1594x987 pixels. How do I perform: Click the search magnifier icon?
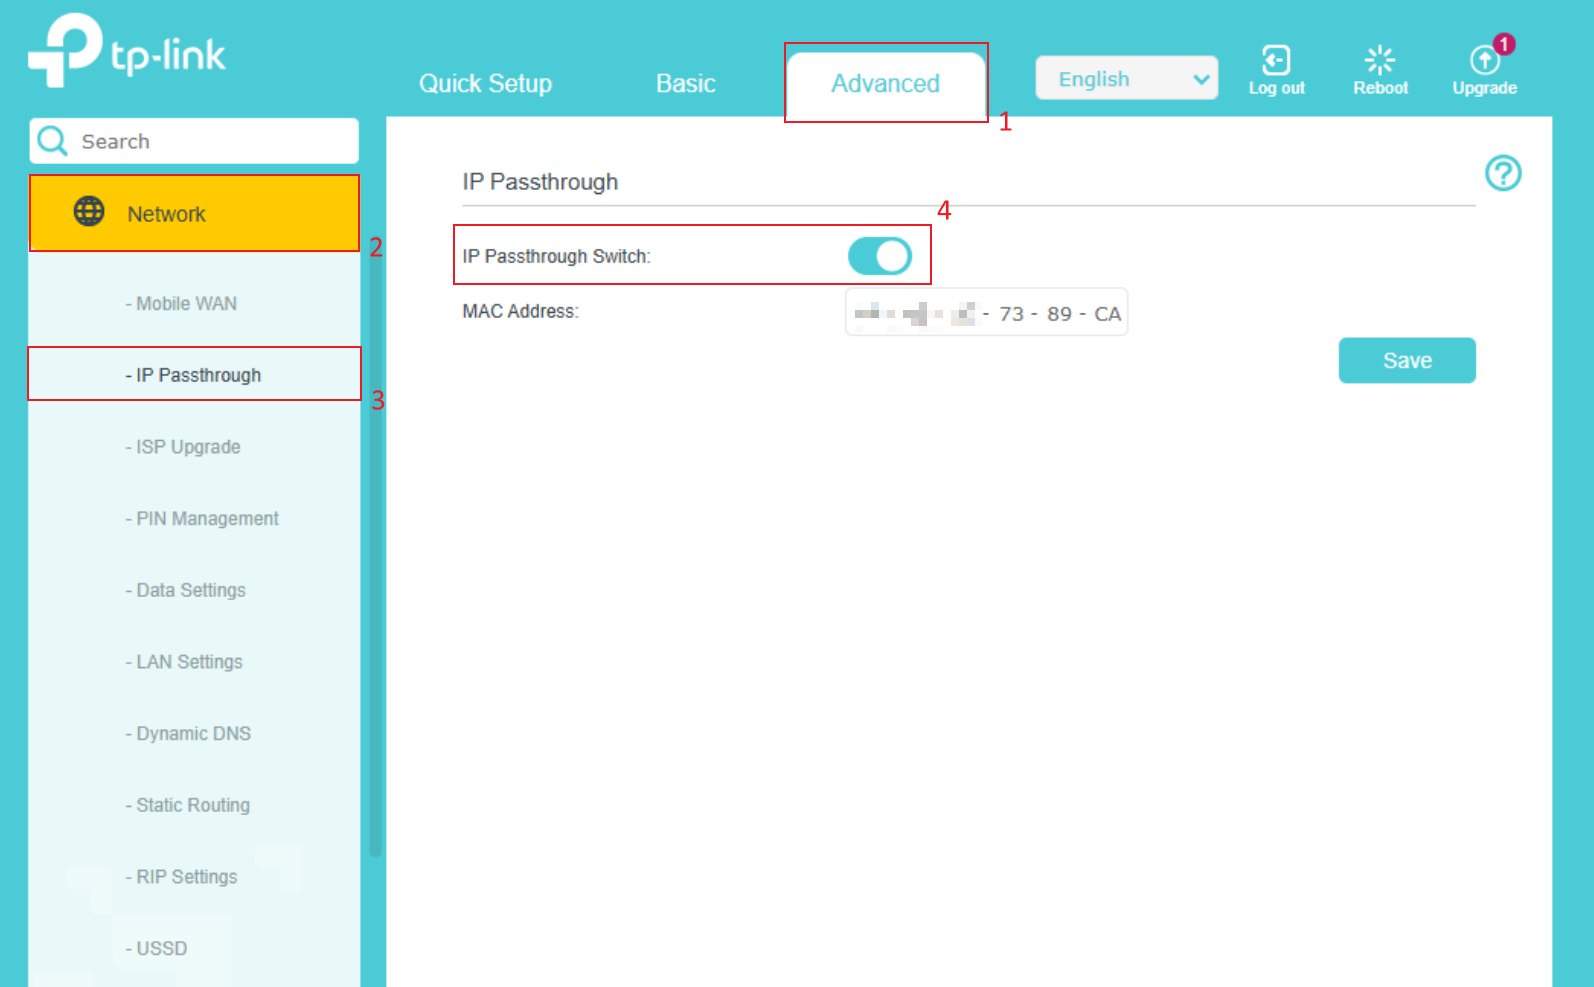pos(52,141)
